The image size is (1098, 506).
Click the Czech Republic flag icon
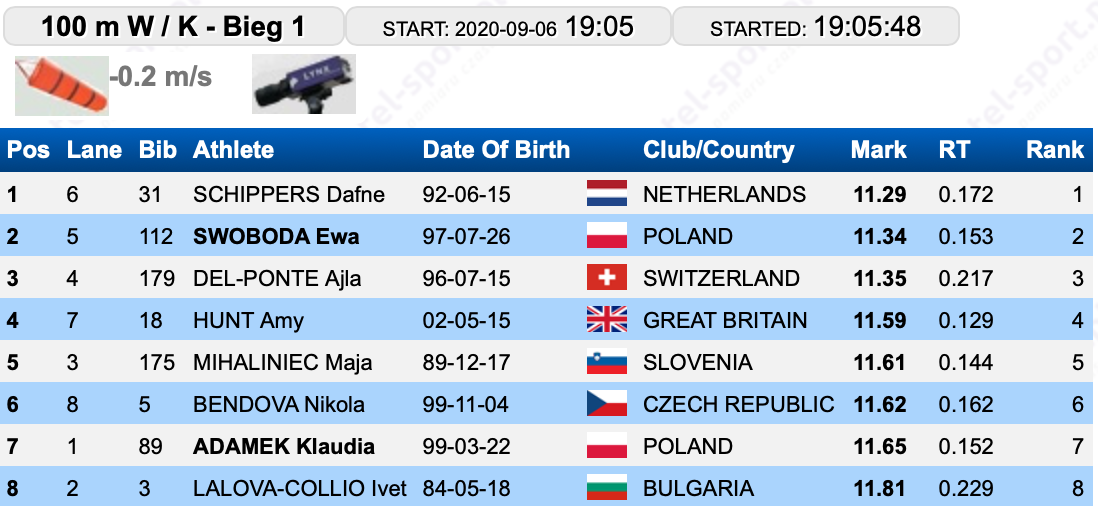606,404
